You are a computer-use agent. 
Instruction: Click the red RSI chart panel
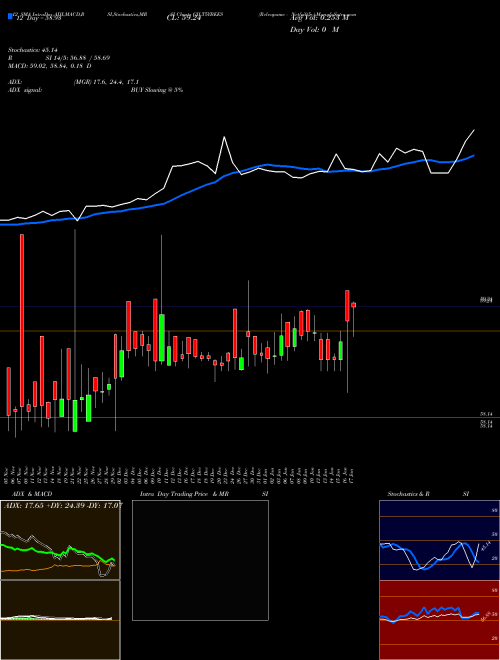tap(439, 620)
